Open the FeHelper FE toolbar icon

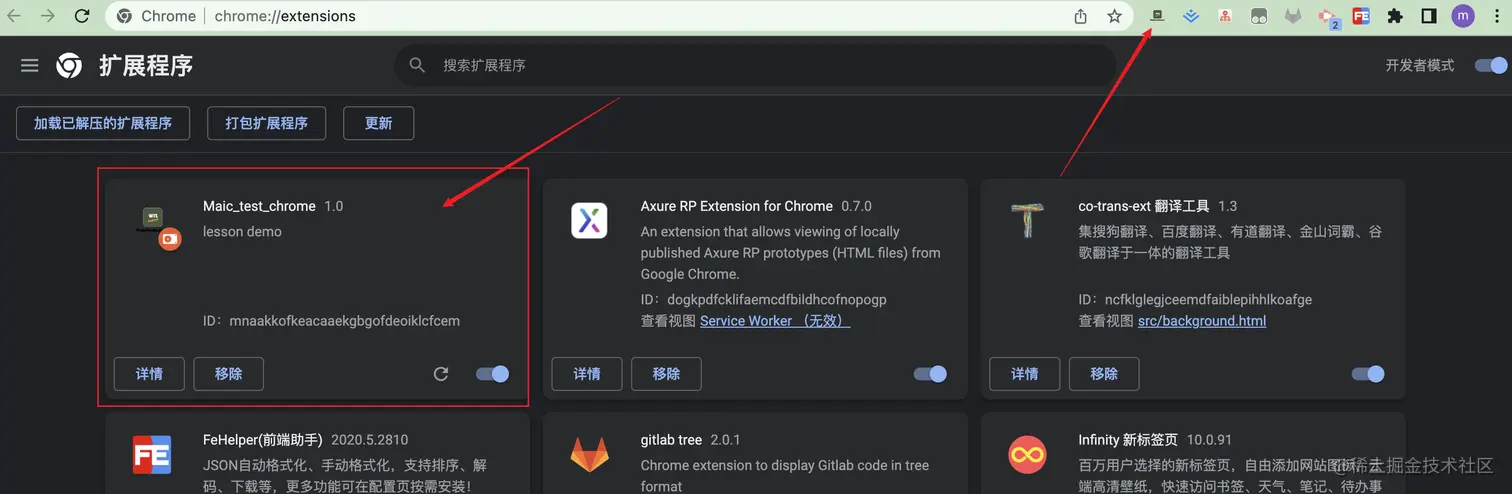coord(1361,16)
